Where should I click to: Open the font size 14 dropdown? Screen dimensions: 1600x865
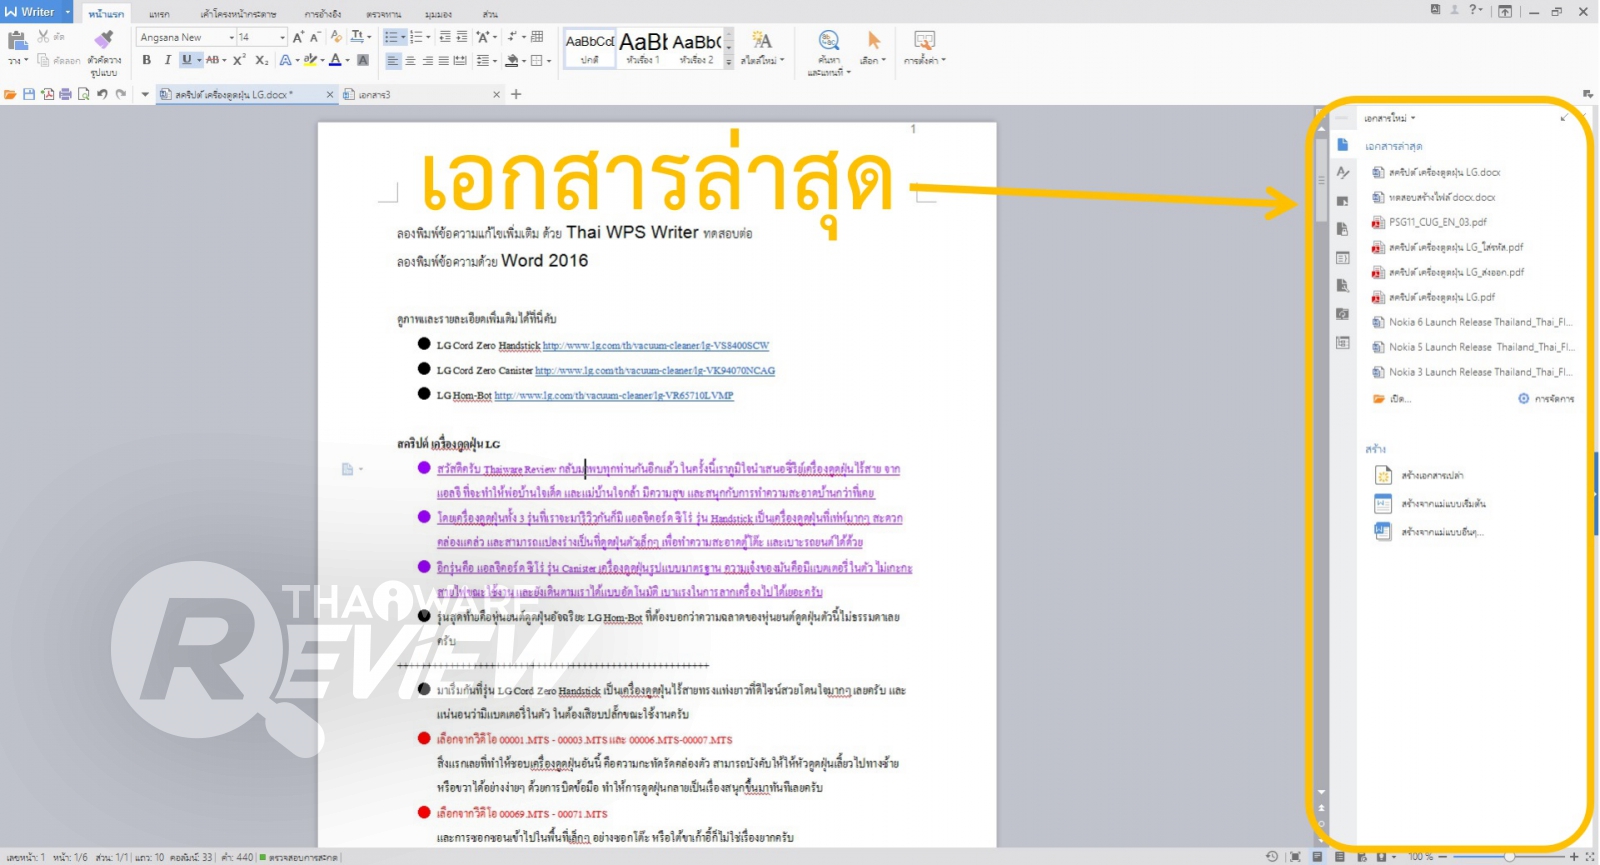[283, 37]
